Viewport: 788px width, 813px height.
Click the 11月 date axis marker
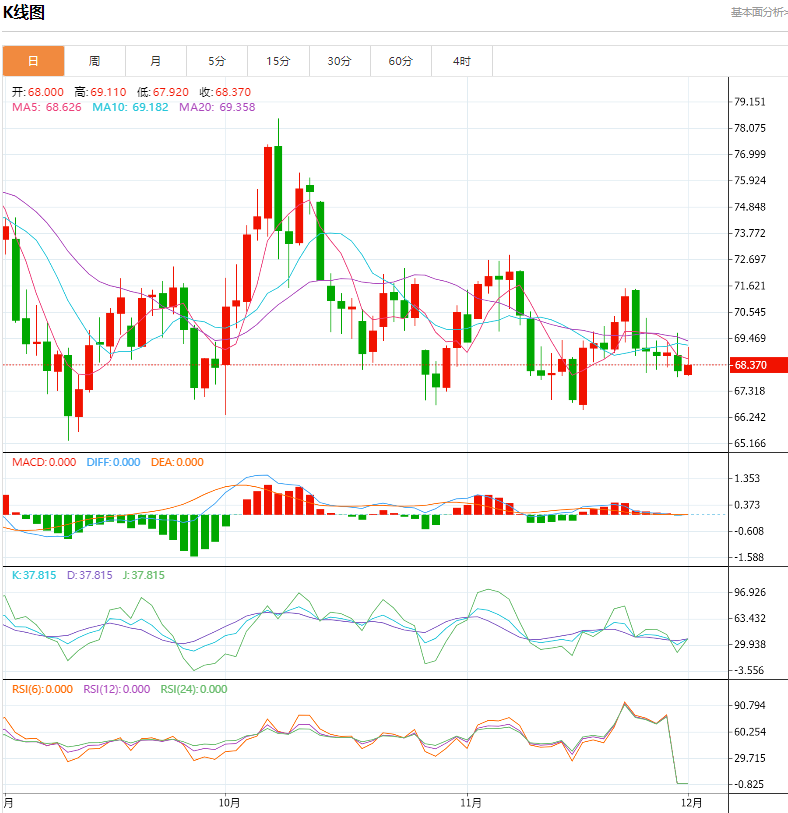click(471, 801)
